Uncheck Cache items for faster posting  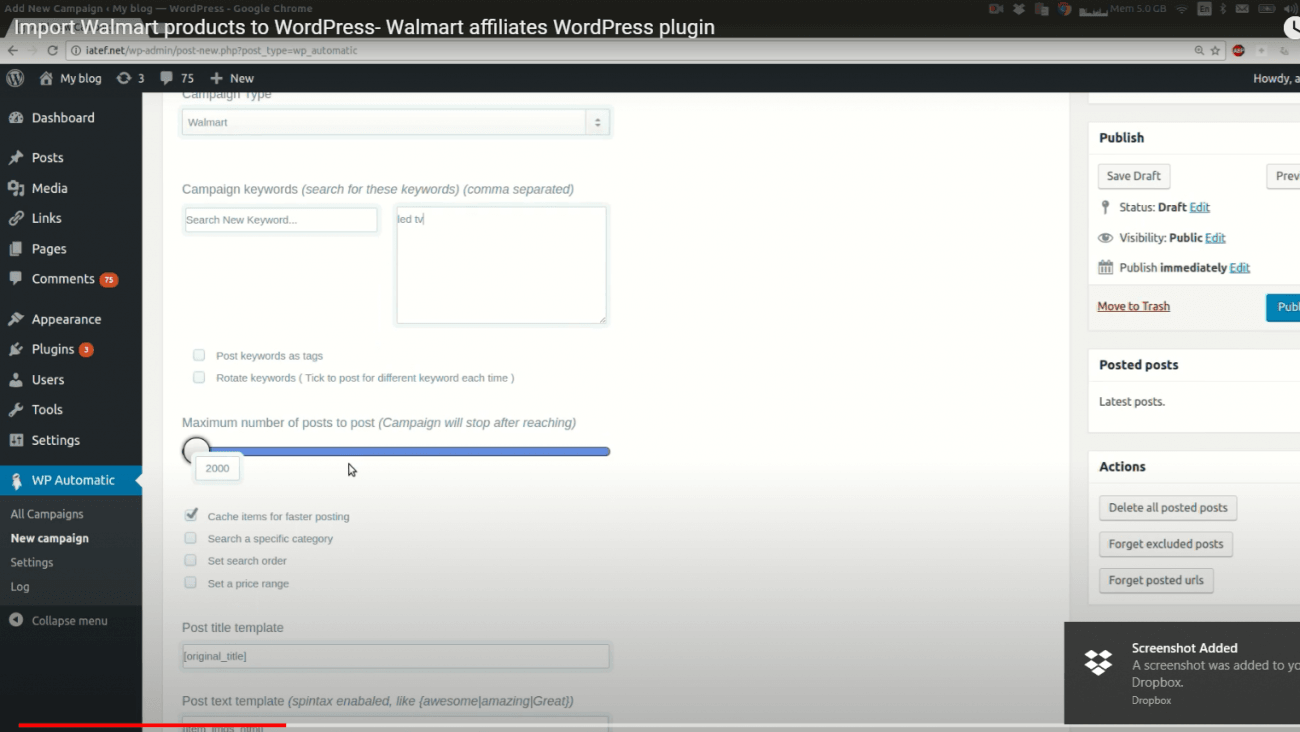click(191, 515)
